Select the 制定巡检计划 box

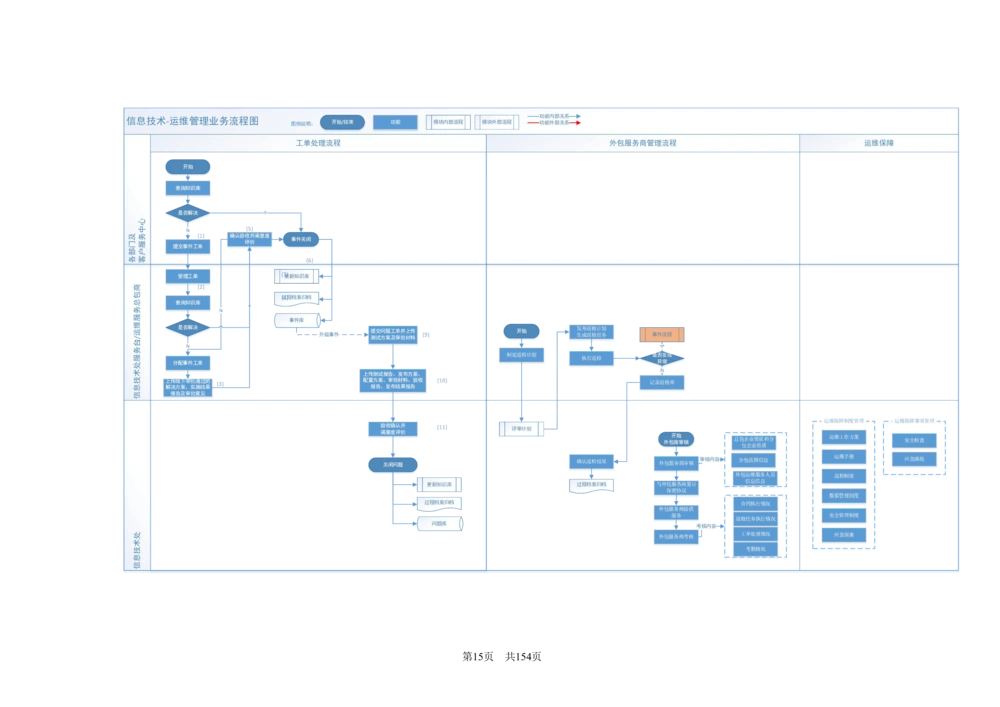(x=524, y=355)
